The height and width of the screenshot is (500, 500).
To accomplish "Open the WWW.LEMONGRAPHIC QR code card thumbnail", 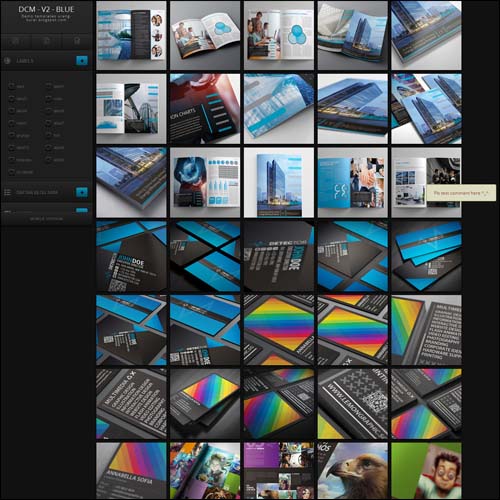I will tap(353, 404).
